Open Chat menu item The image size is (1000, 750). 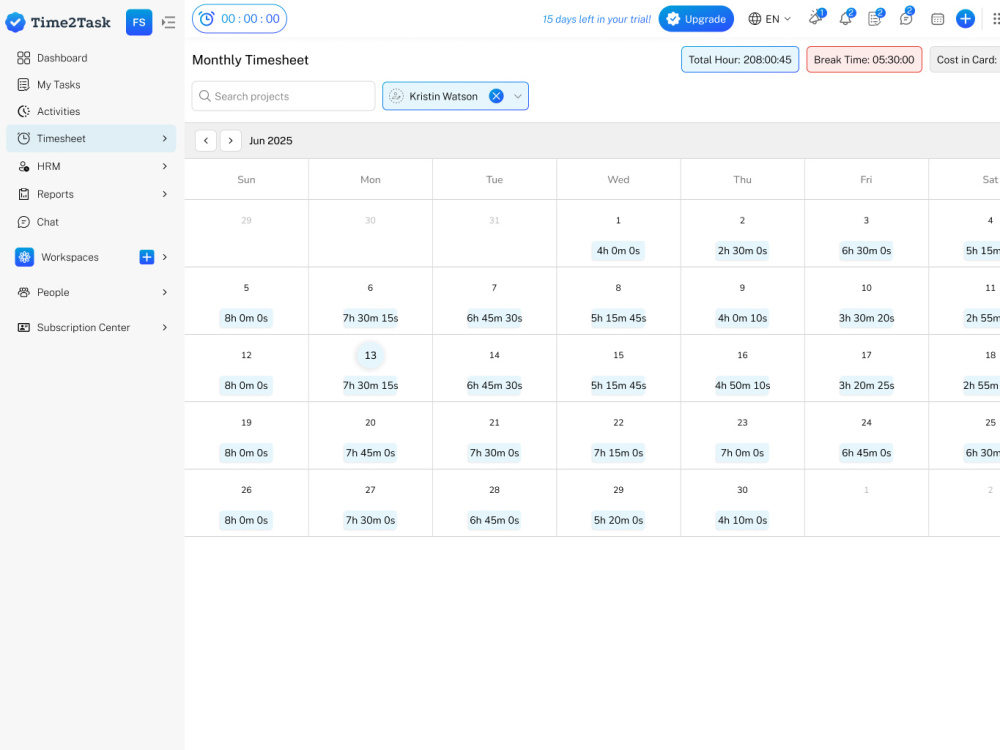click(x=91, y=222)
